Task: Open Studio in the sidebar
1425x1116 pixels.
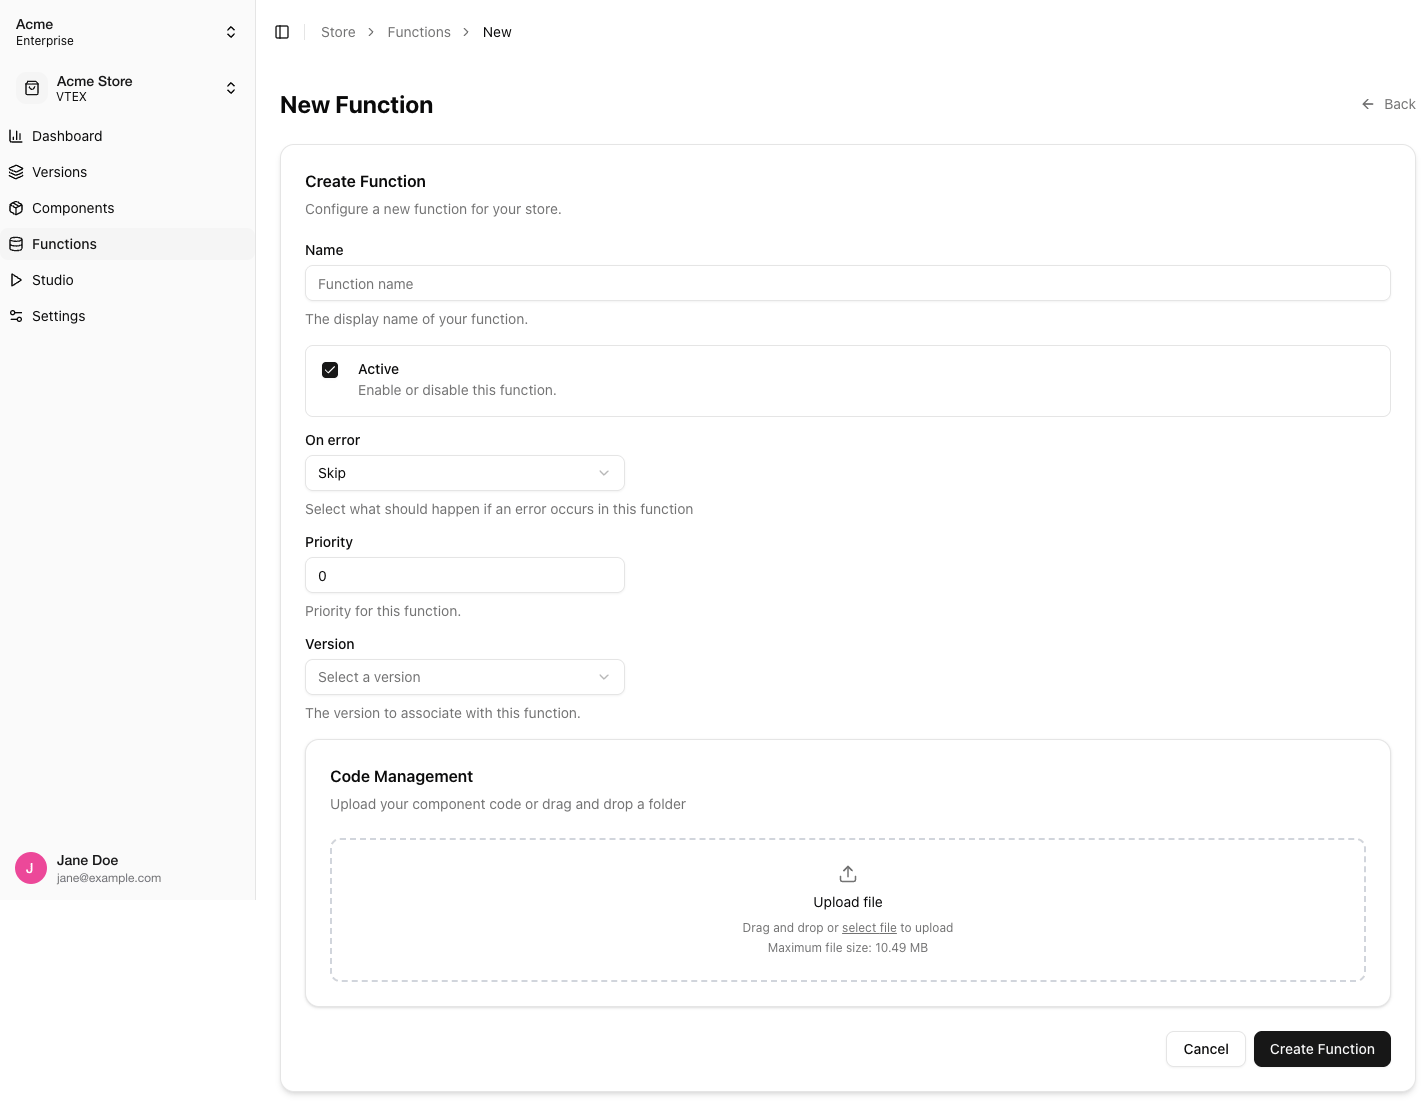Action: [127, 280]
